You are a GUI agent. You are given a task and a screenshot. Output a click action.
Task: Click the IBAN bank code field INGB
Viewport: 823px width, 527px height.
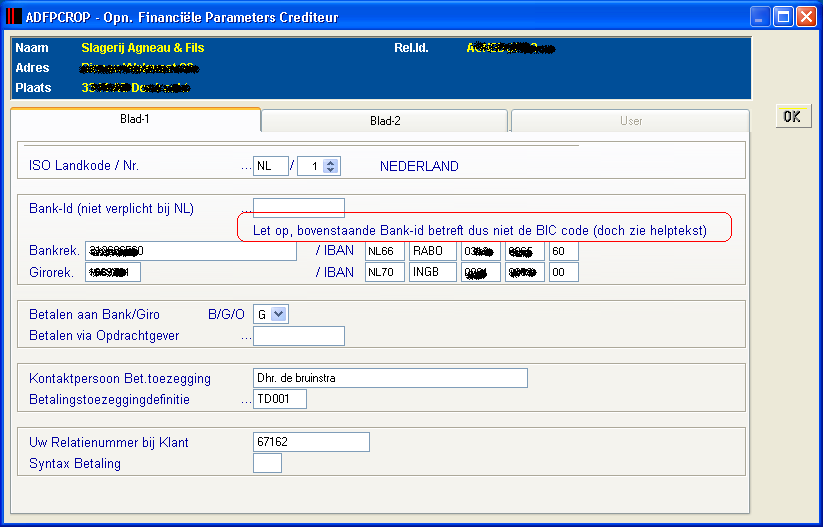[x=432, y=272]
